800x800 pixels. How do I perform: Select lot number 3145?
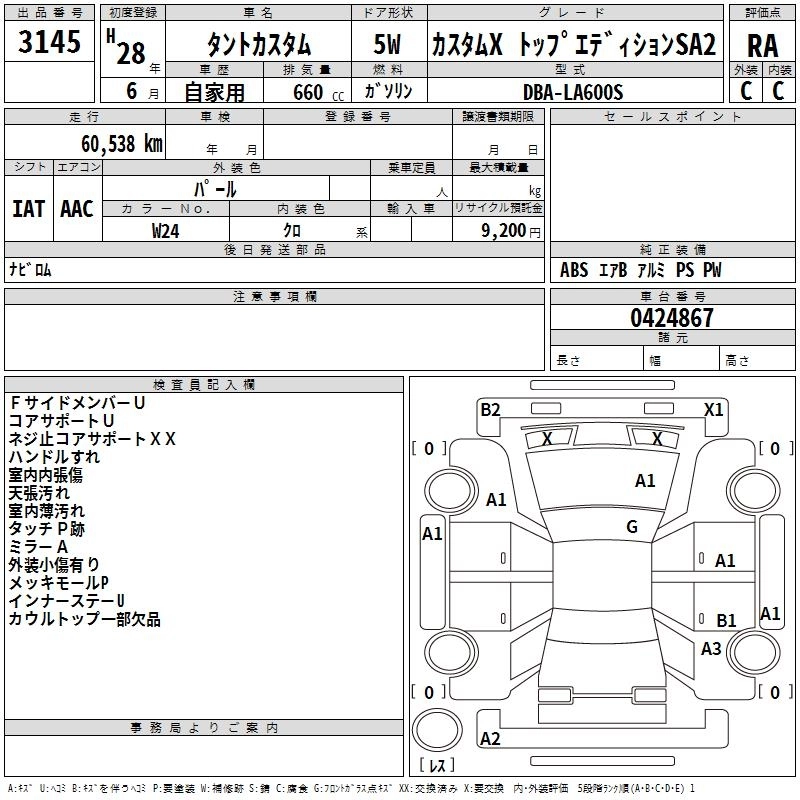point(49,45)
